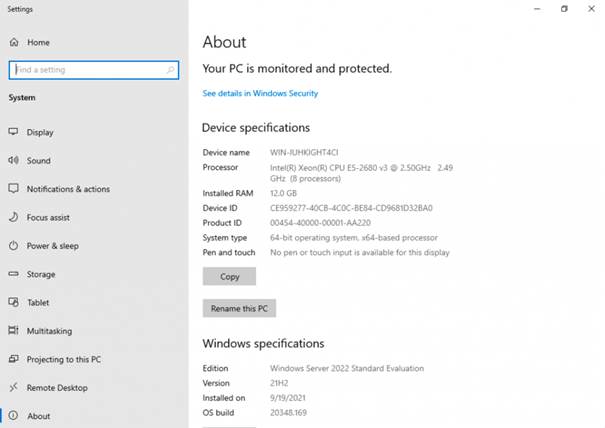Click the Sound speaker icon
Viewport: 605px width, 428px height.
(x=14, y=160)
